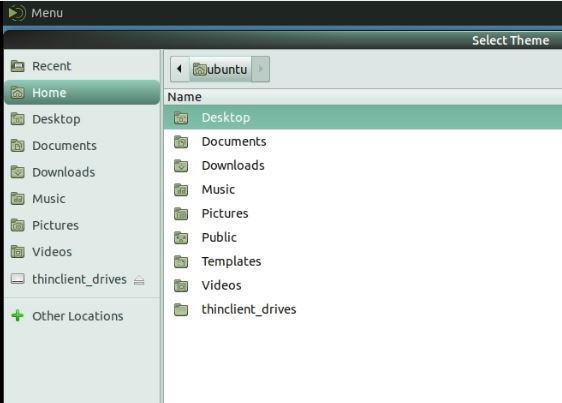Select the Videos folder in file list
562x403 pixels.
pyautogui.click(x=363, y=285)
